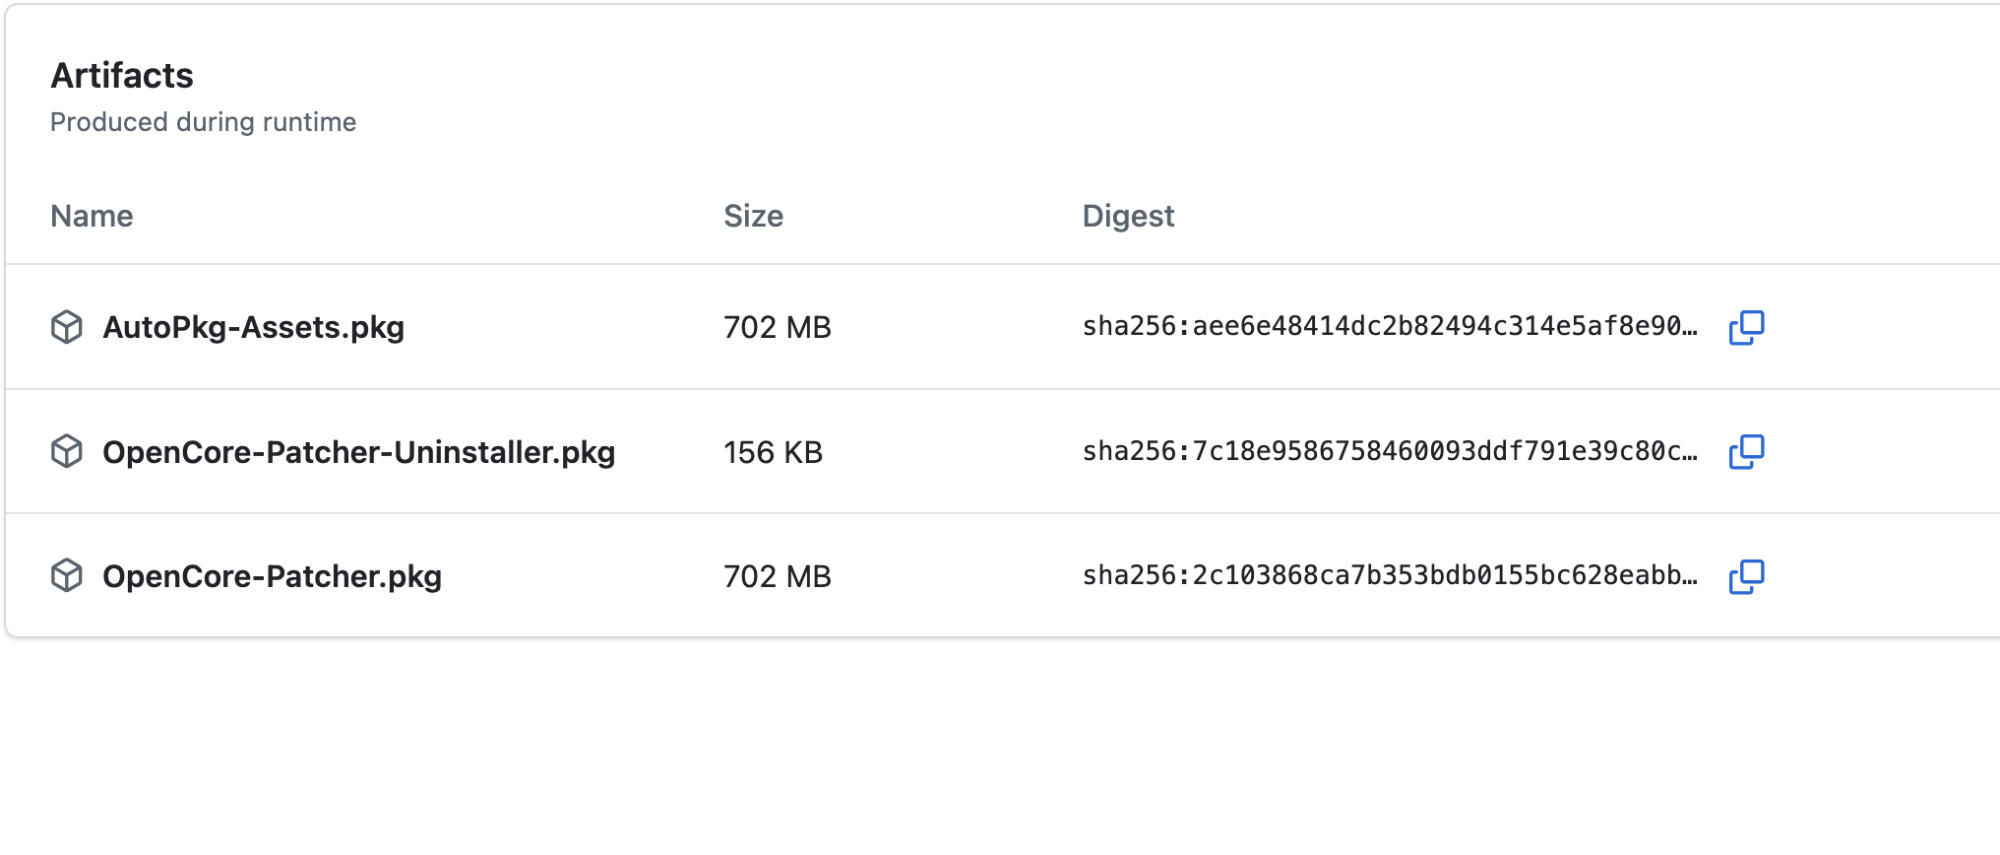Screen dimensions: 2000x855
Task: Click the Size column header
Action: (753, 216)
